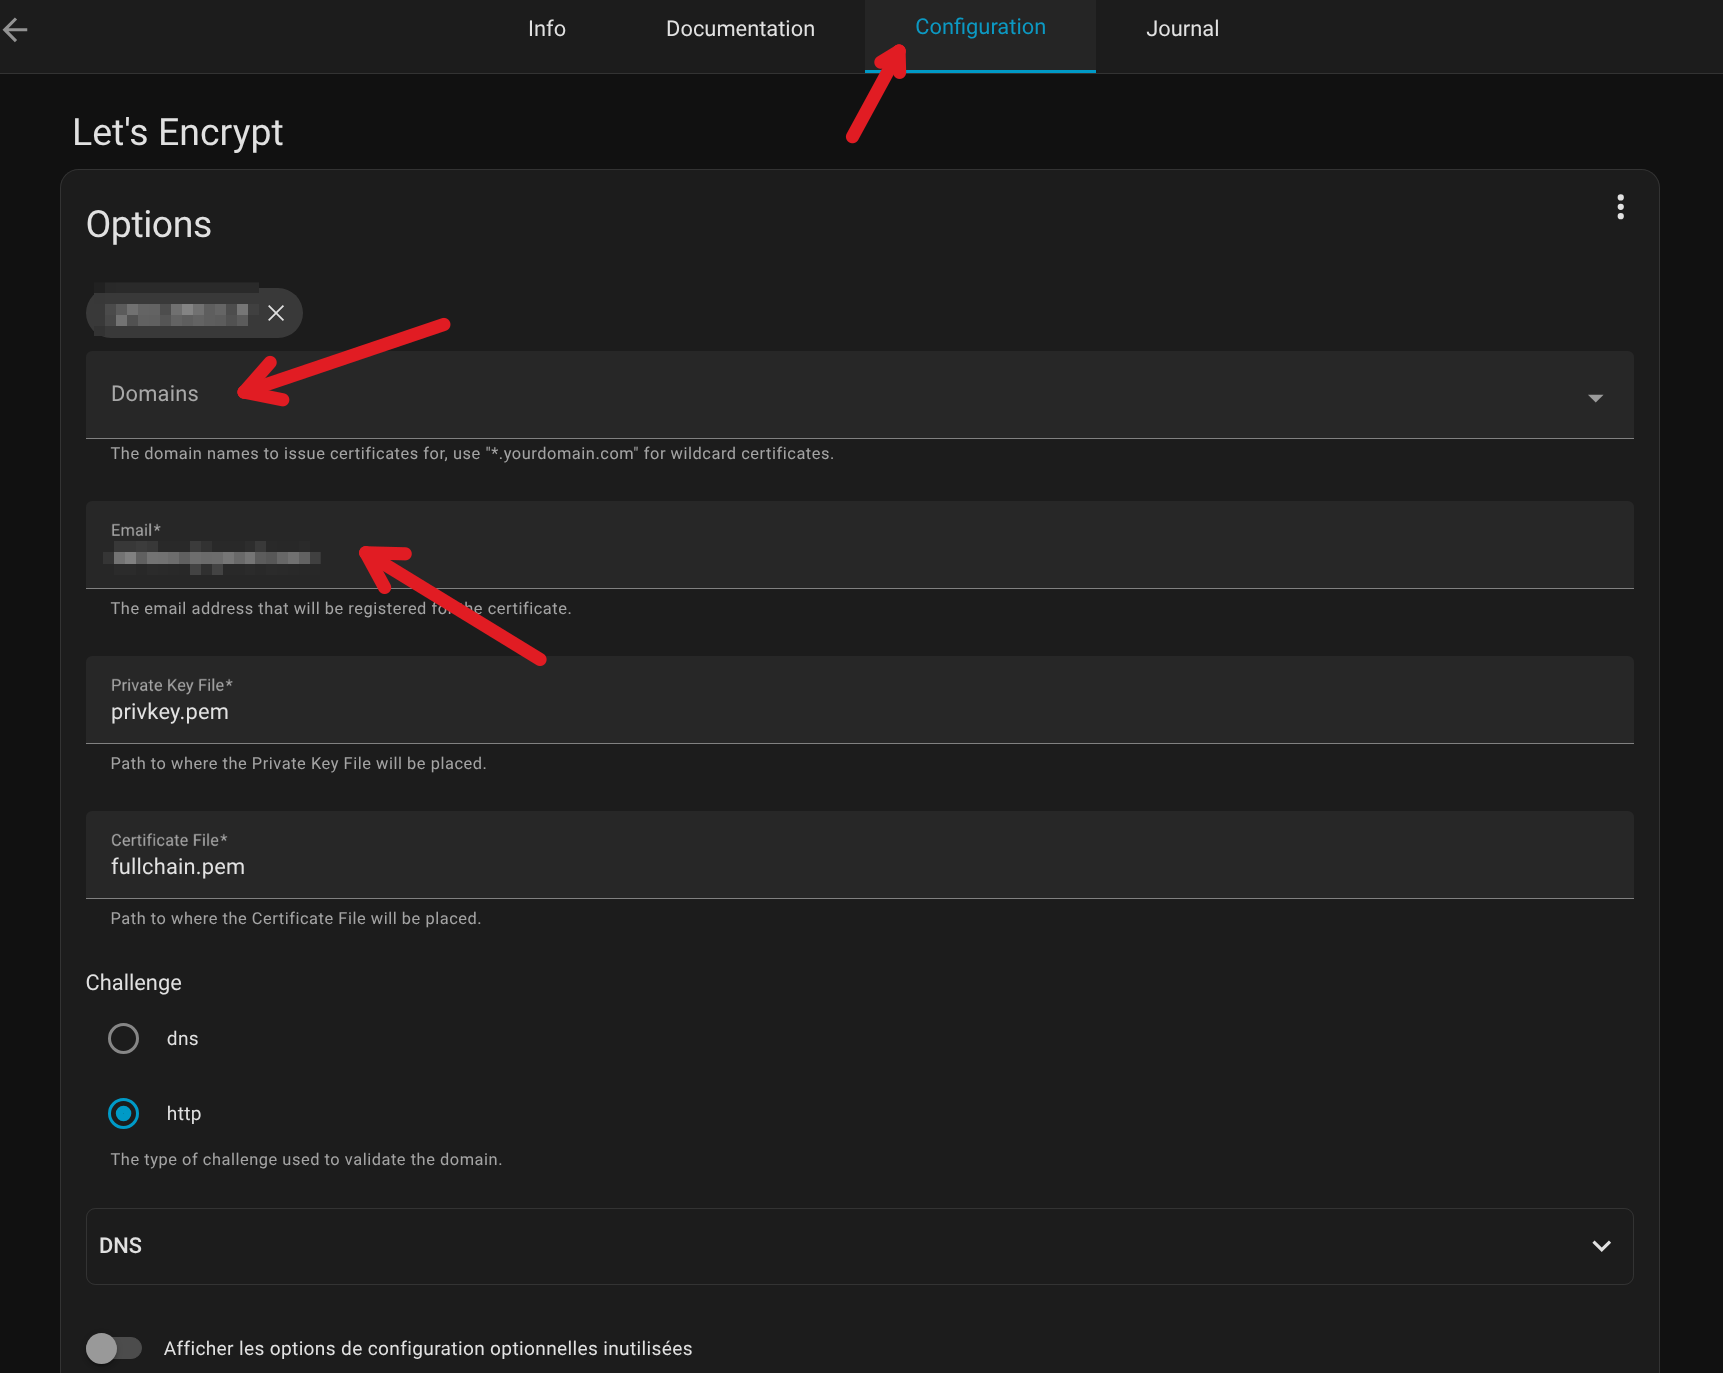Select the Configuration tab
The image size is (1723, 1373).
(x=980, y=28)
